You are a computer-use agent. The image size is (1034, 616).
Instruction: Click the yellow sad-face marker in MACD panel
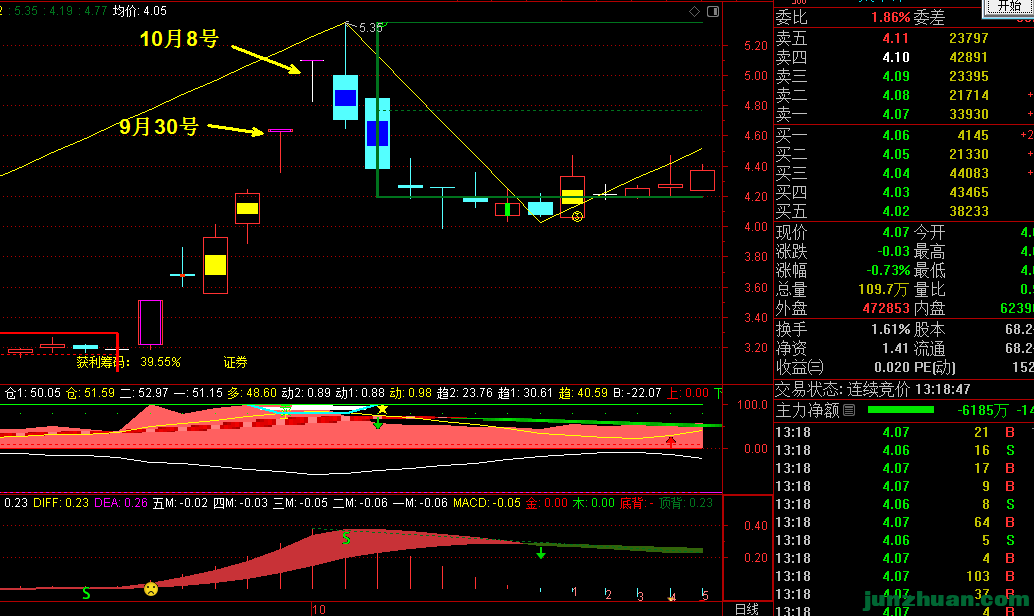pos(150,589)
